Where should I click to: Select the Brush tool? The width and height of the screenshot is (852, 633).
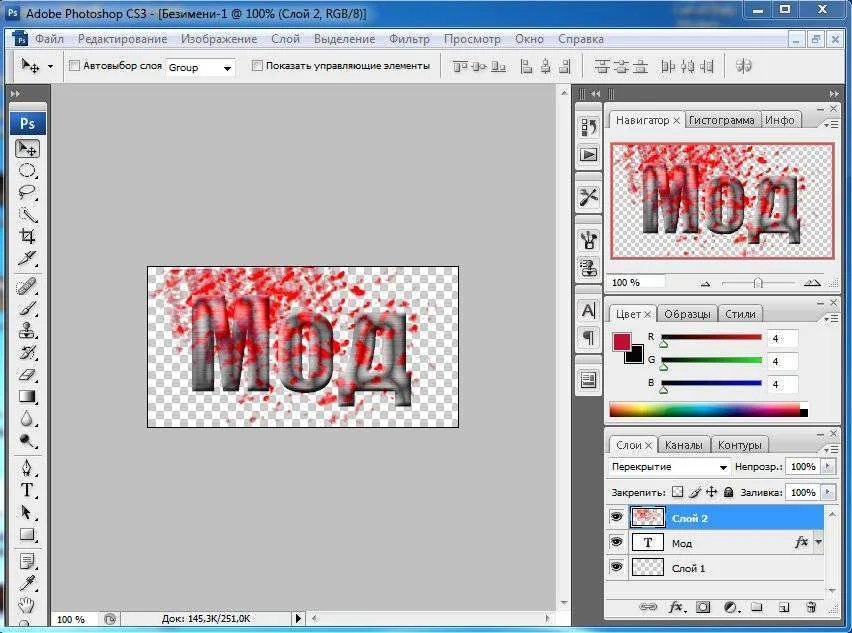pyautogui.click(x=27, y=308)
